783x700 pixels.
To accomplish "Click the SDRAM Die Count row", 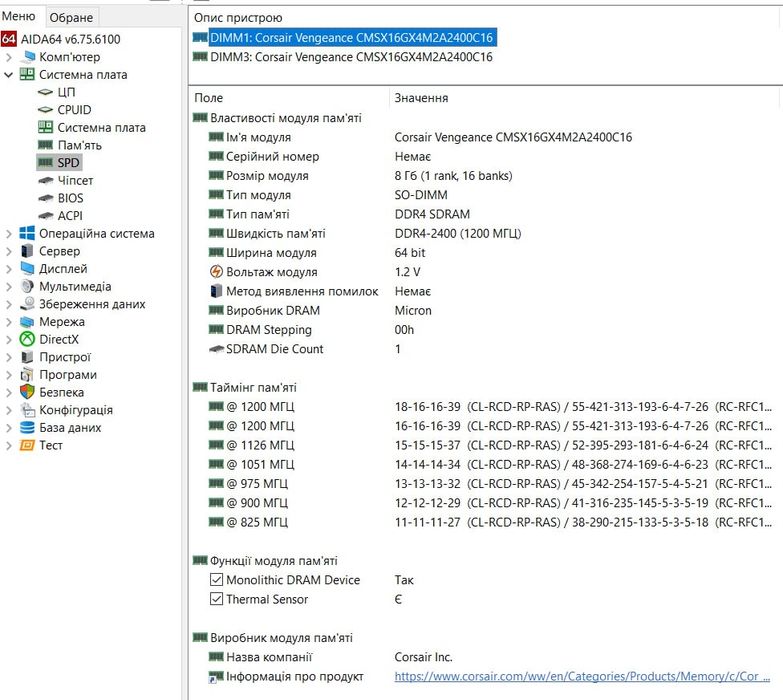I will click(x=484, y=349).
